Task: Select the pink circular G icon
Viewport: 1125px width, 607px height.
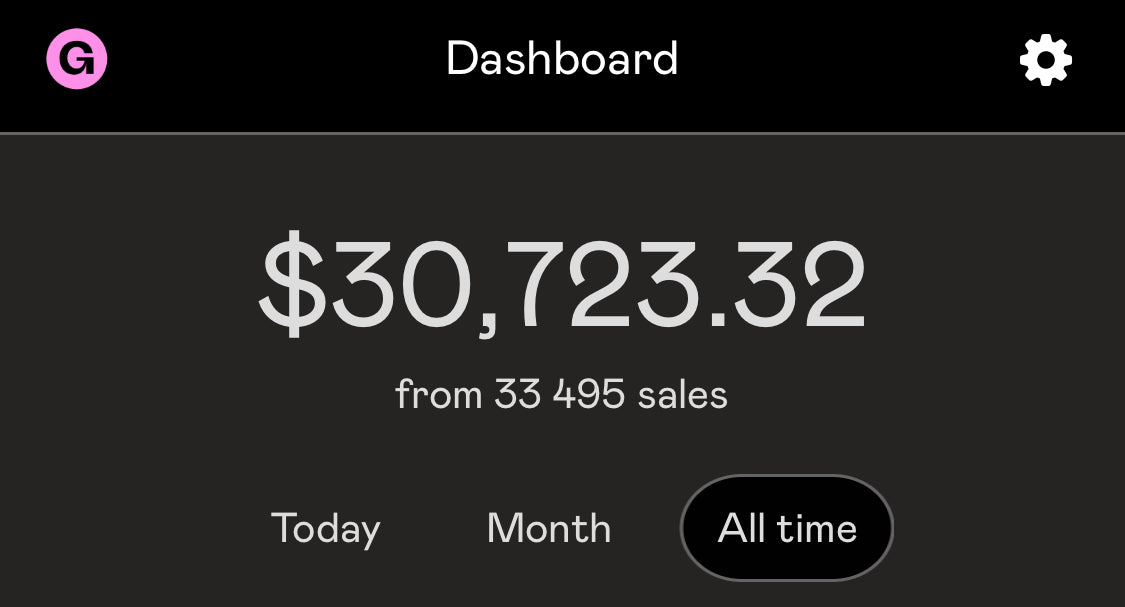Action: point(77,60)
